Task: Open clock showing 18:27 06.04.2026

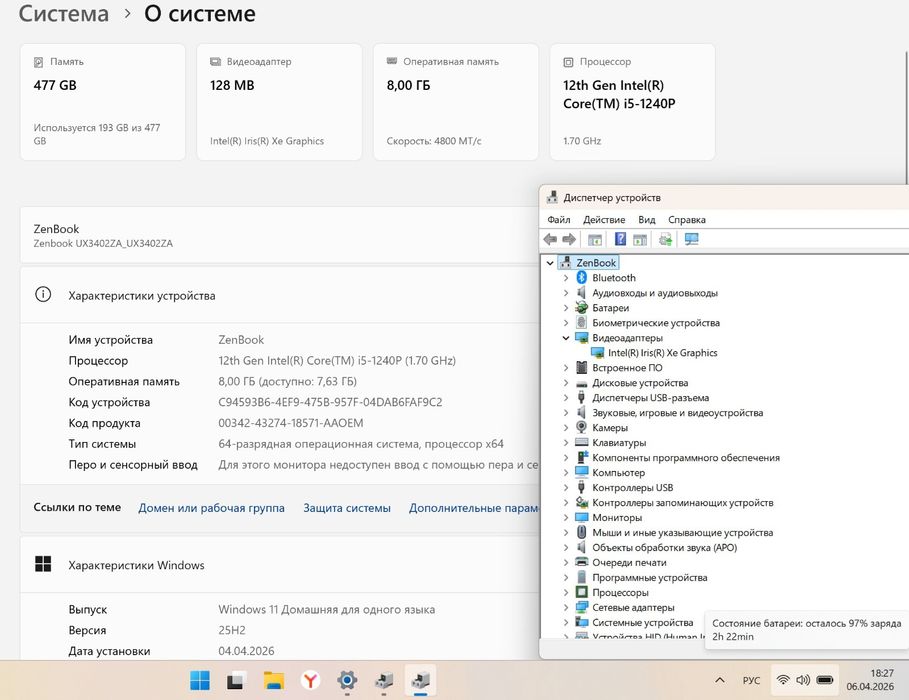Action: point(870,680)
